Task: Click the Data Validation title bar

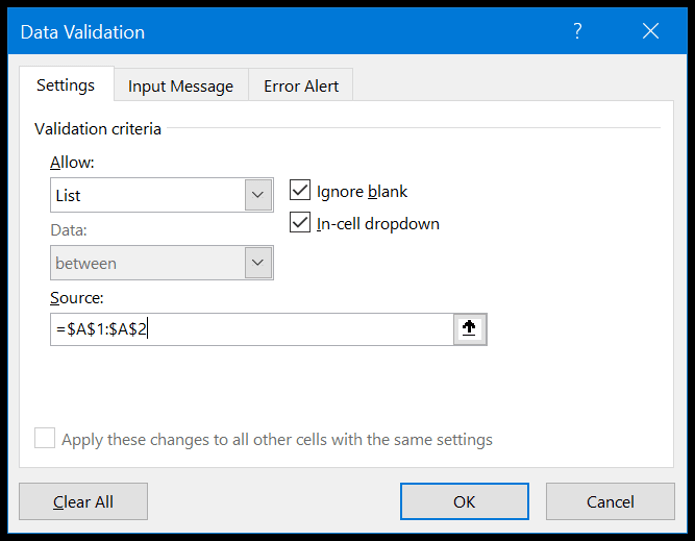Action: 288,31
